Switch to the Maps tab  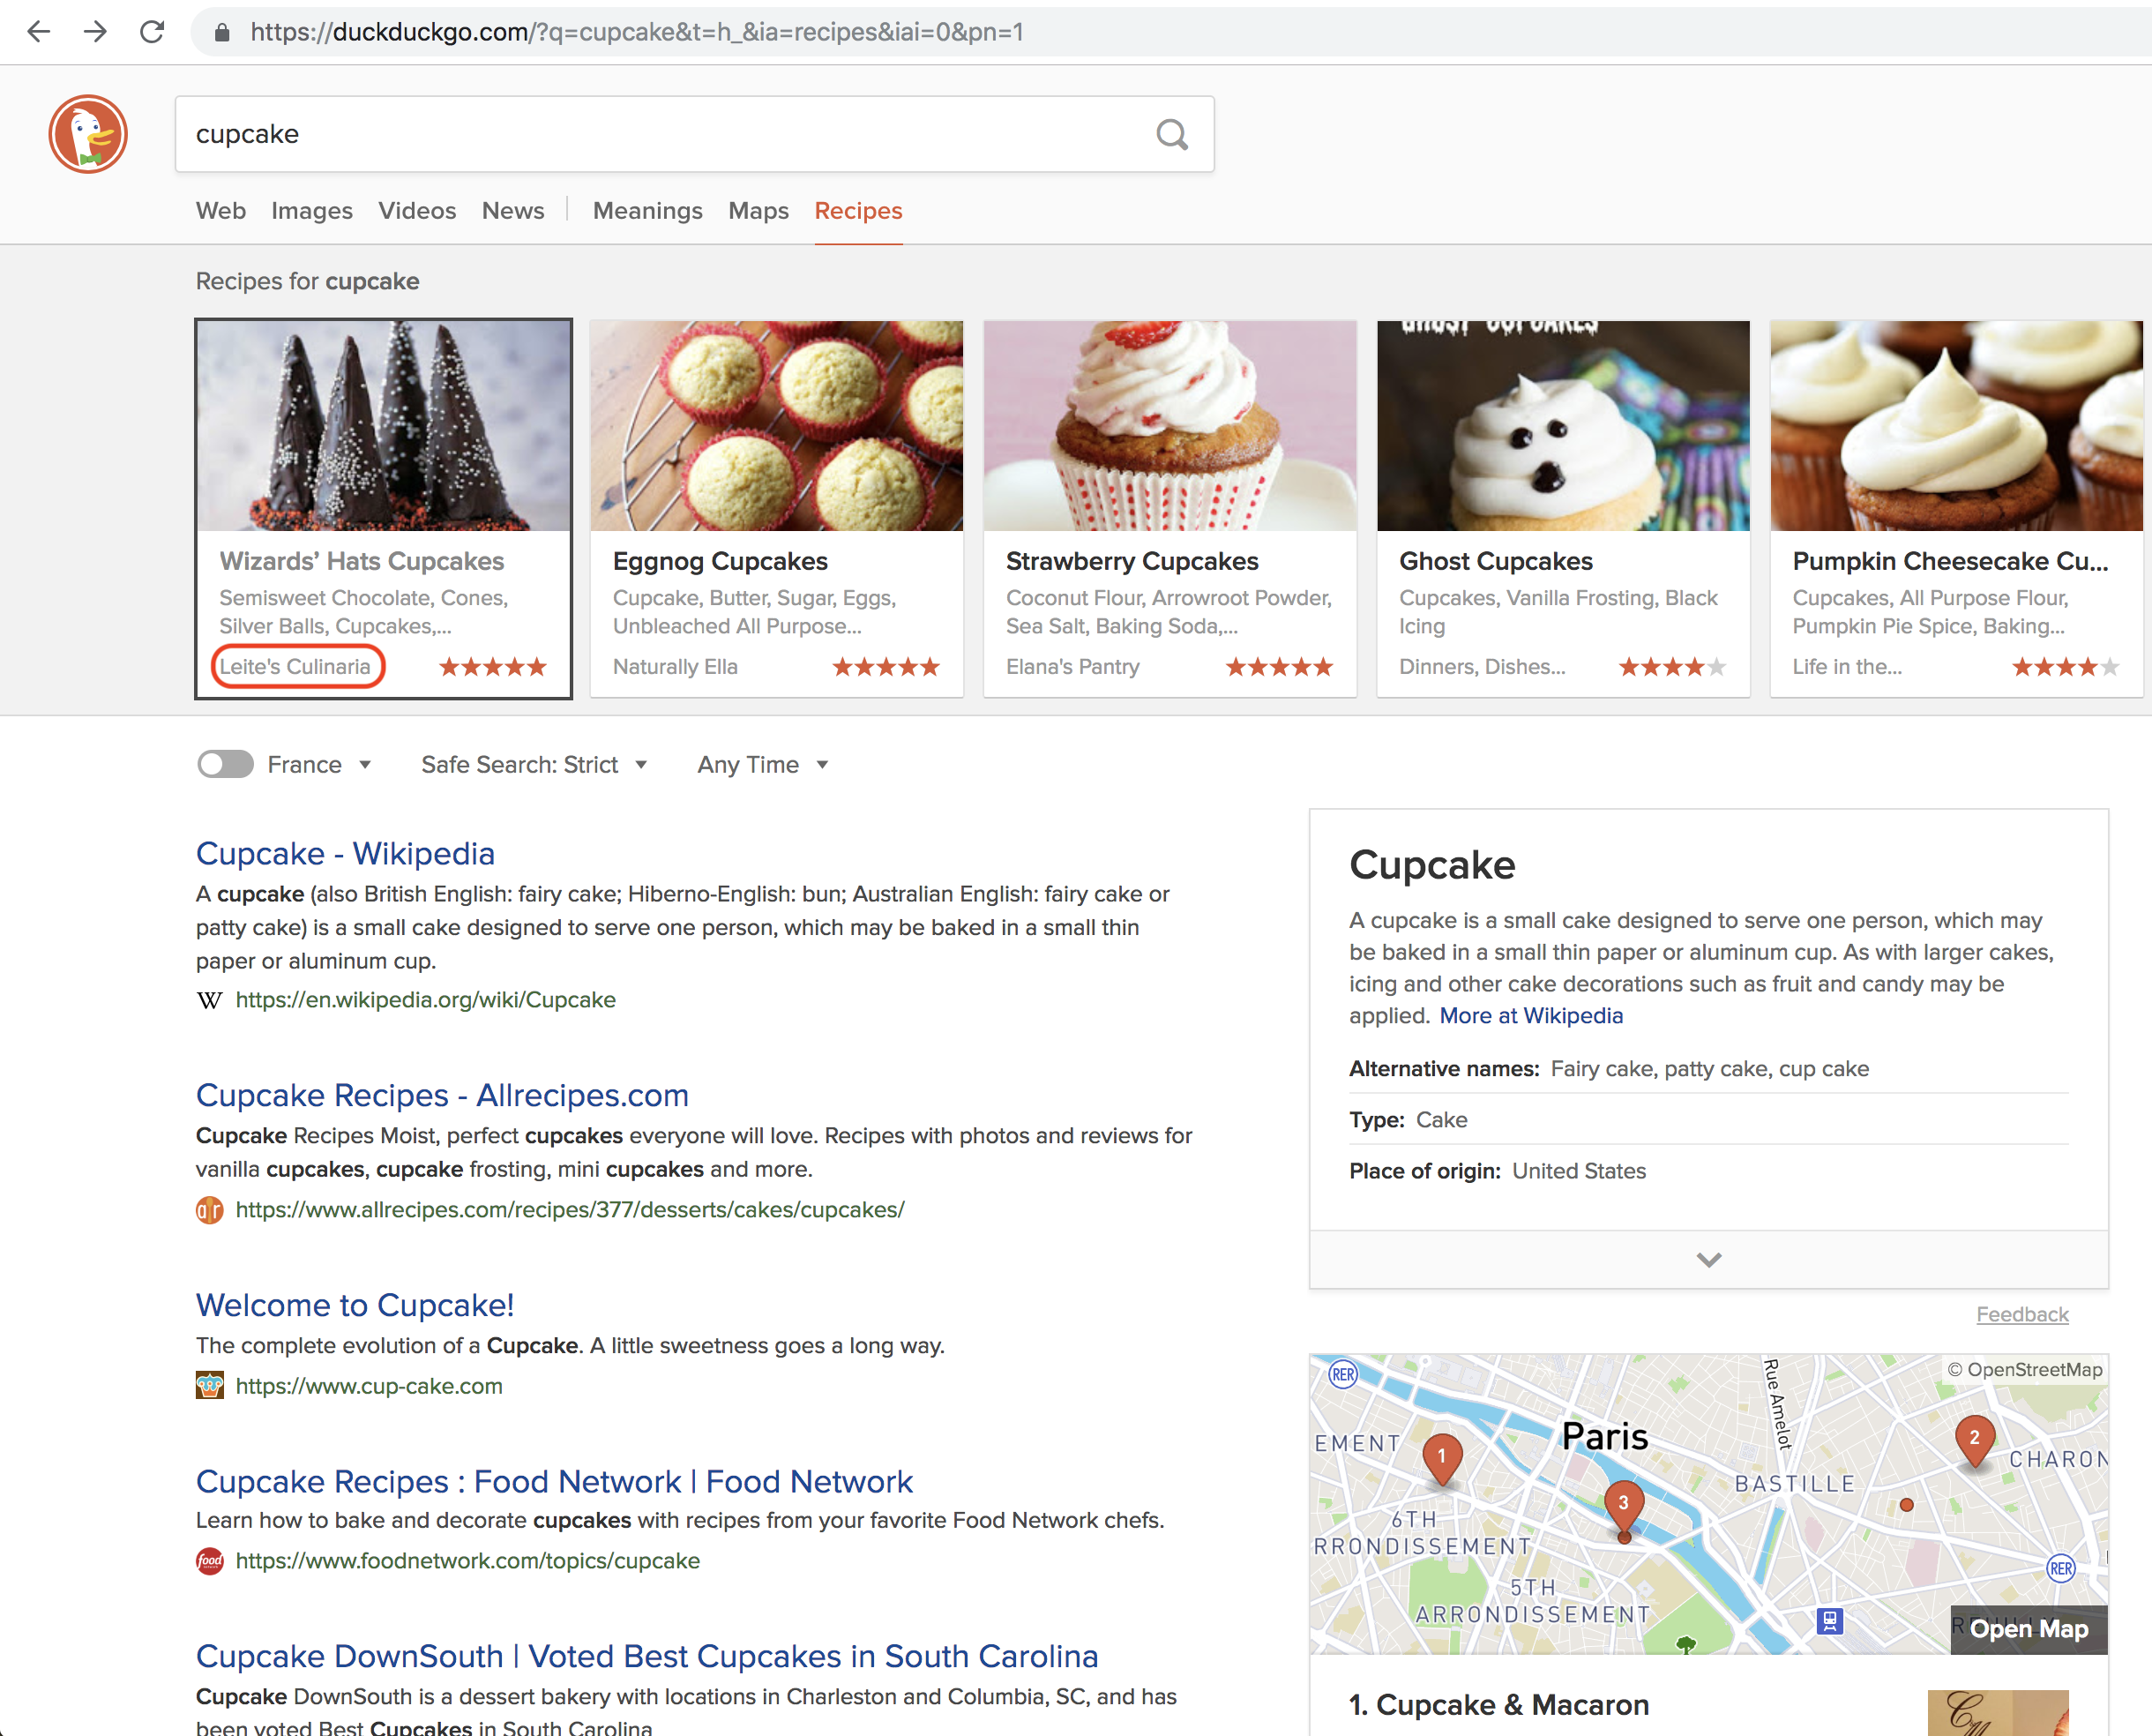coord(758,211)
